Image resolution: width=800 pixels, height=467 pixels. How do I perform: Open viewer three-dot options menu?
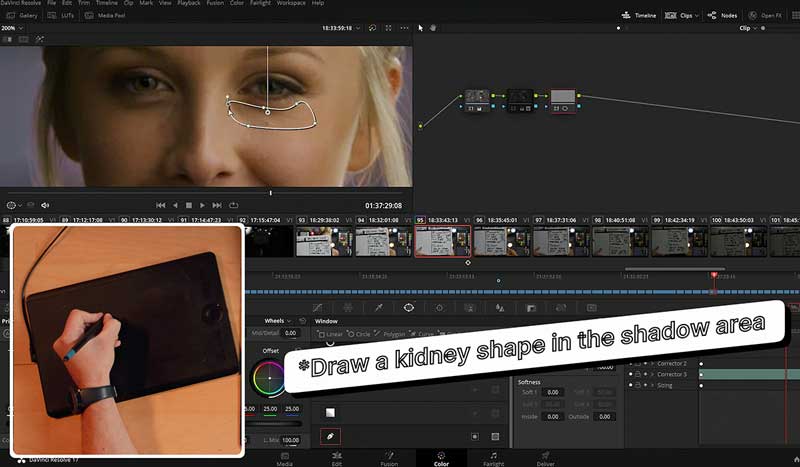pyautogui.click(x=405, y=28)
